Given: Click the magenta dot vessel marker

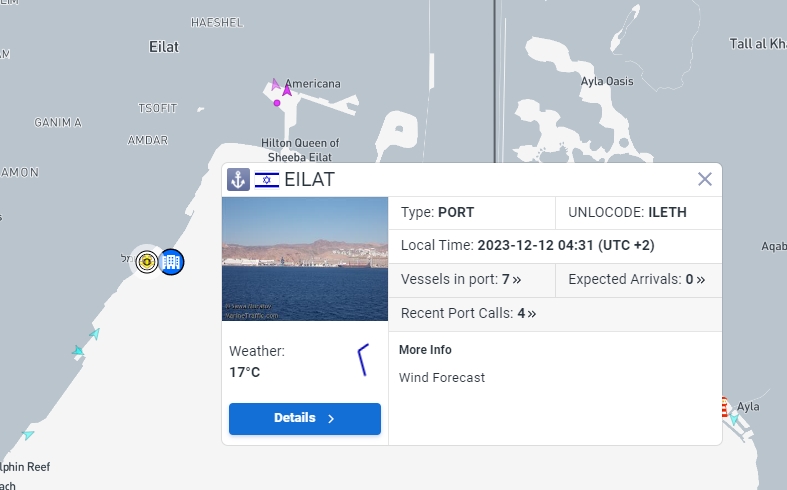Looking at the screenshot, I should point(277,103).
